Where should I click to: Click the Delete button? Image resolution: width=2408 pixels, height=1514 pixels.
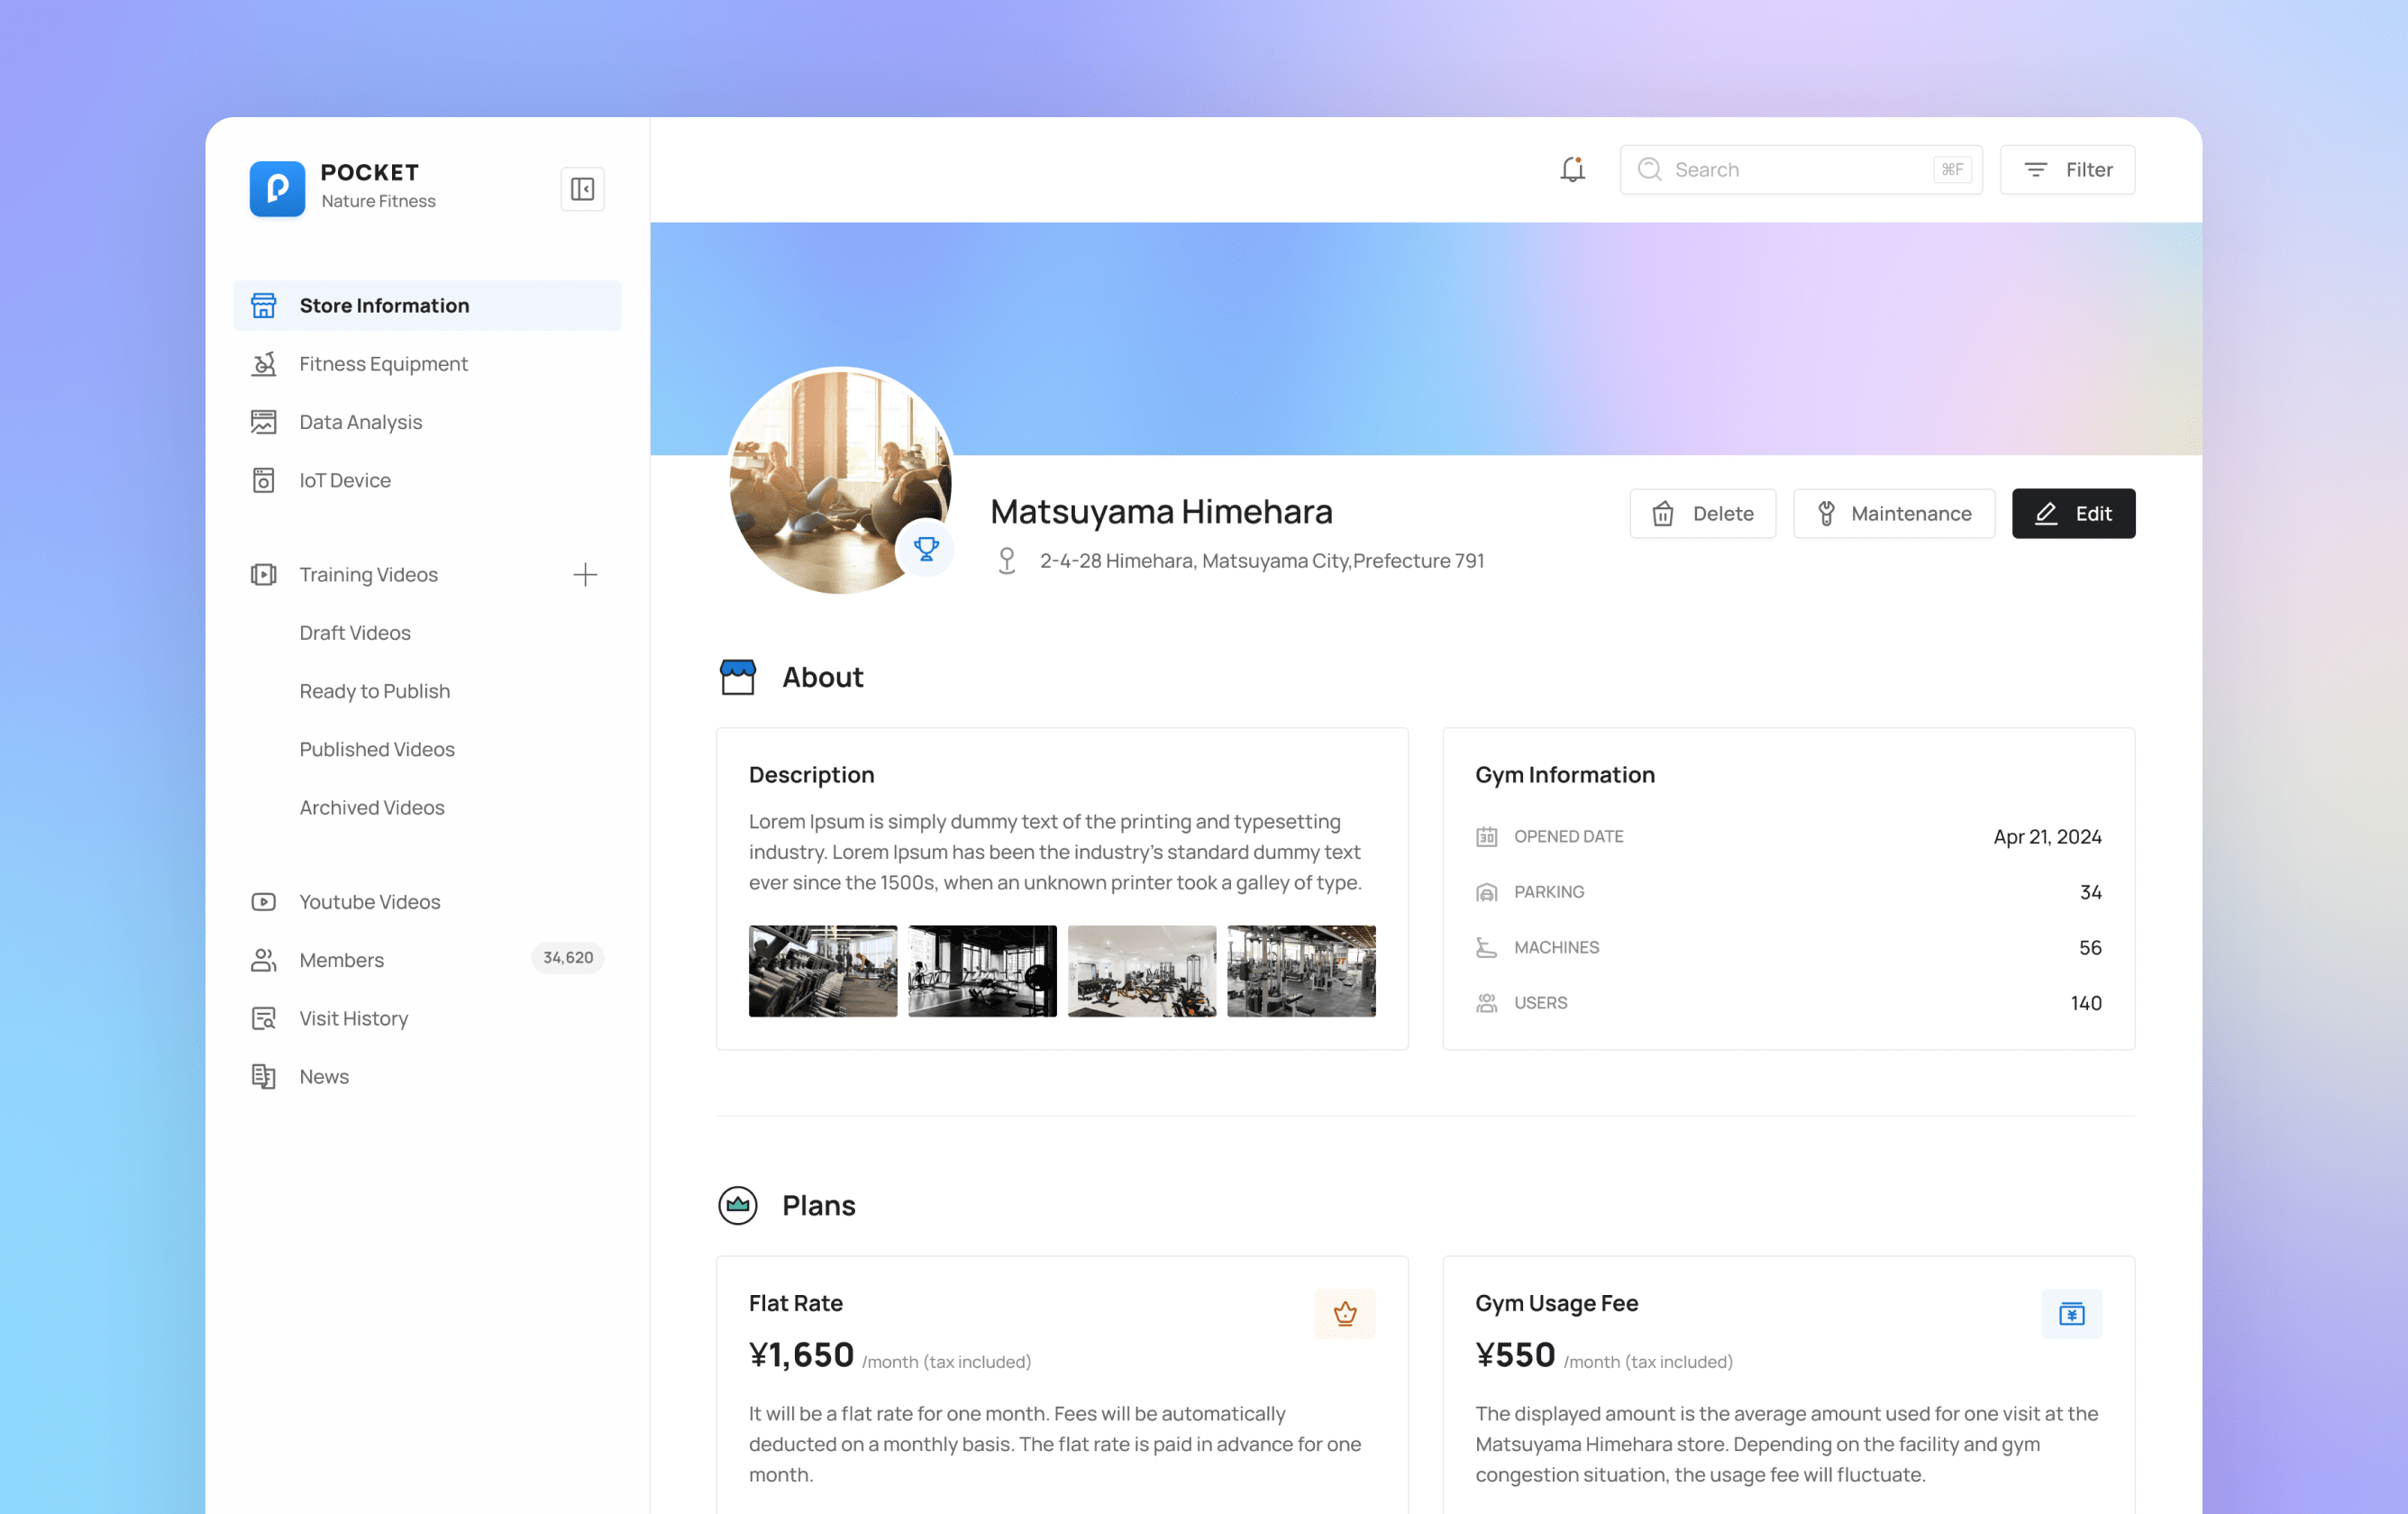click(x=1702, y=513)
